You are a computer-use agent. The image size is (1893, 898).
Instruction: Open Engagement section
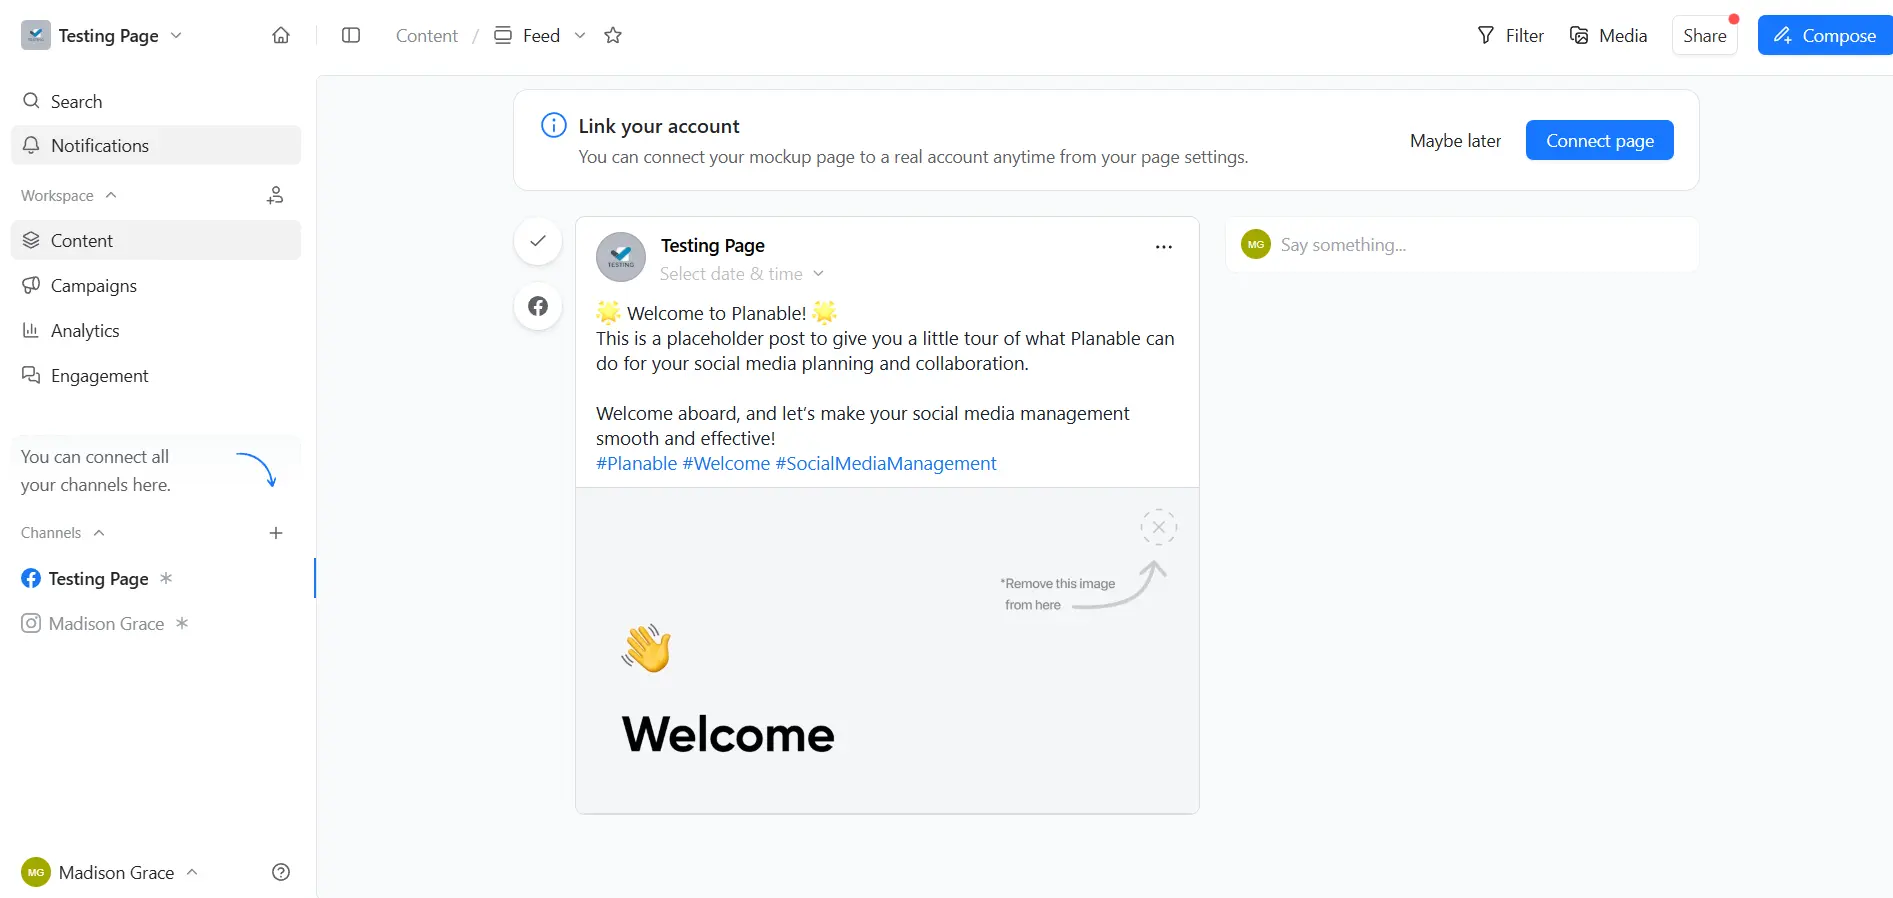pos(156,375)
